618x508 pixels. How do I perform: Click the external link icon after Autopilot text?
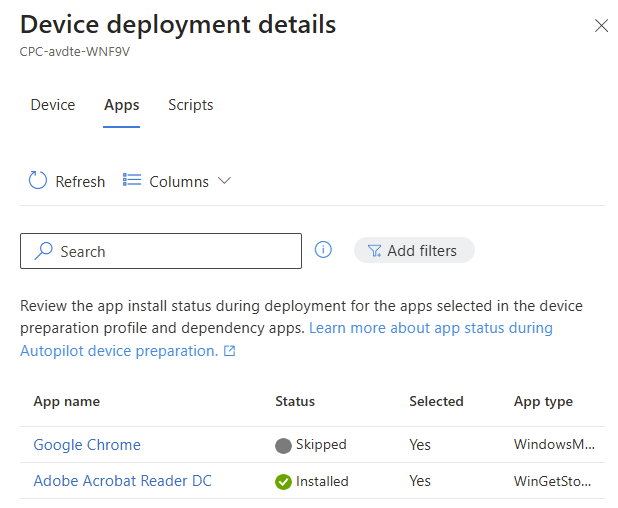(x=230, y=351)
